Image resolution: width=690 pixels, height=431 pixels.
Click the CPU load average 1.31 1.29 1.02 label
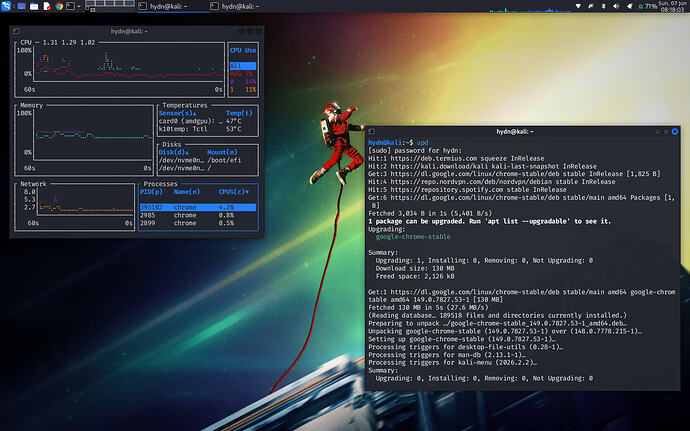tap(69, 42)
